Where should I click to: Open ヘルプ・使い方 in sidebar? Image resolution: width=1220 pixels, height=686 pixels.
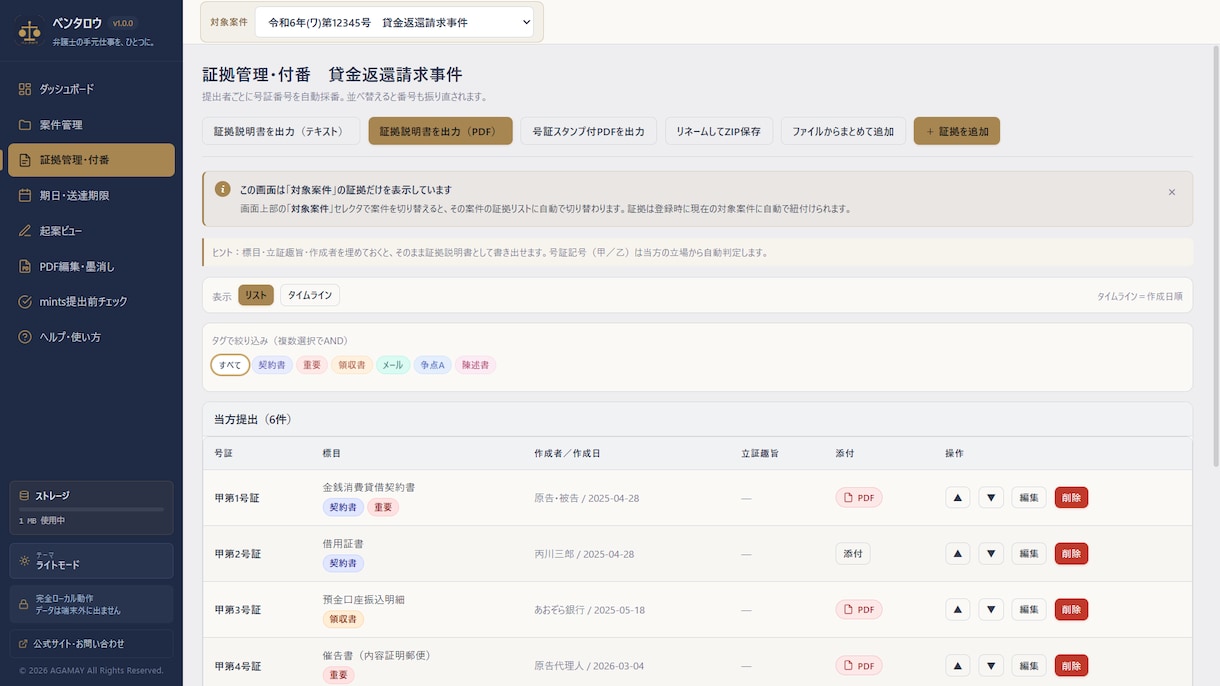click(91, 337)
